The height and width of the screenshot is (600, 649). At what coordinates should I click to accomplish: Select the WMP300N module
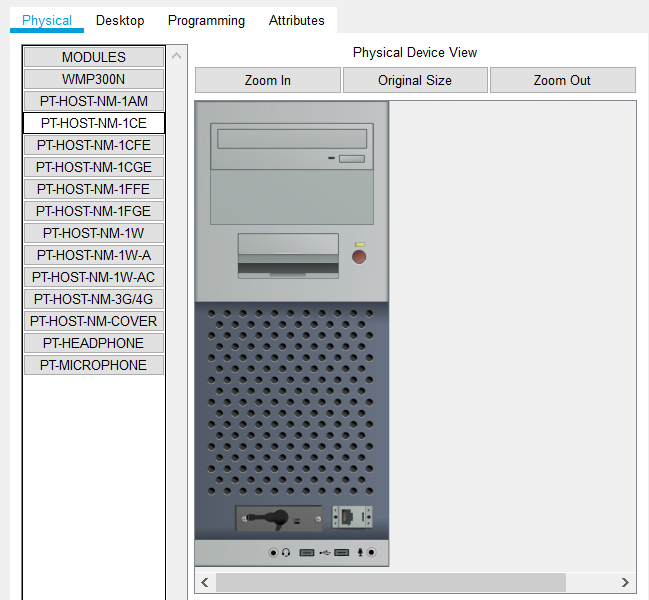click(x=94, y=79)
